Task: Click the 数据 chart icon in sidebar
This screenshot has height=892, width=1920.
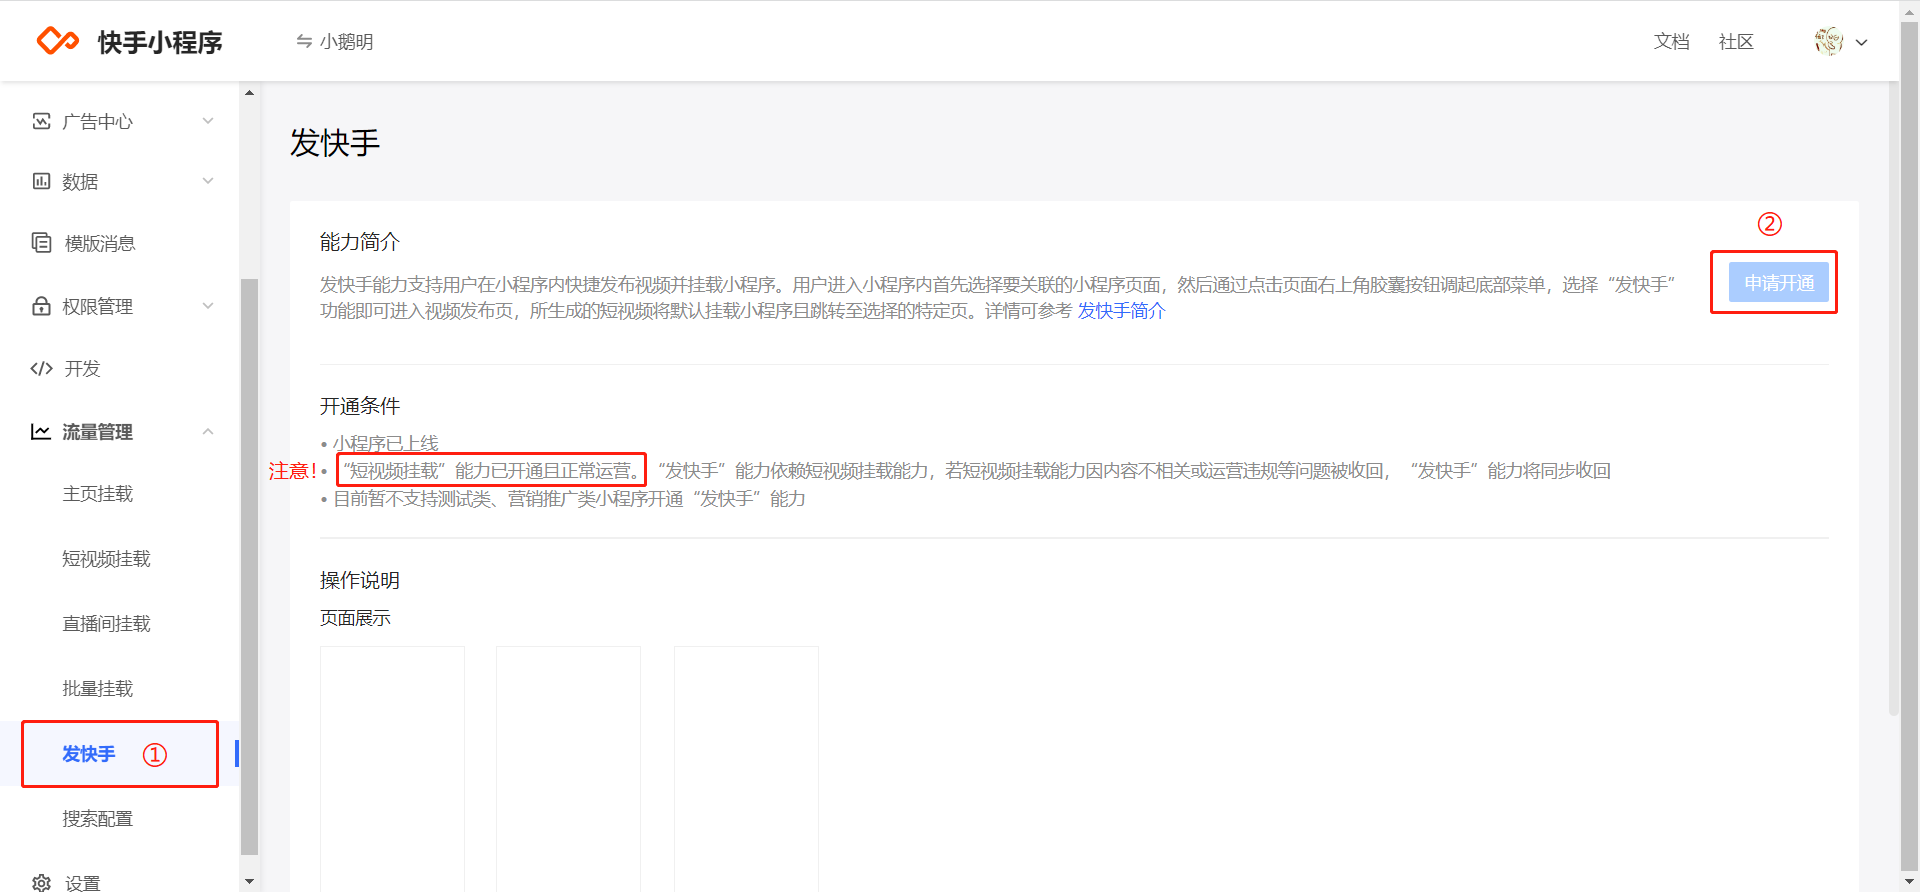Action: [41, 181]
